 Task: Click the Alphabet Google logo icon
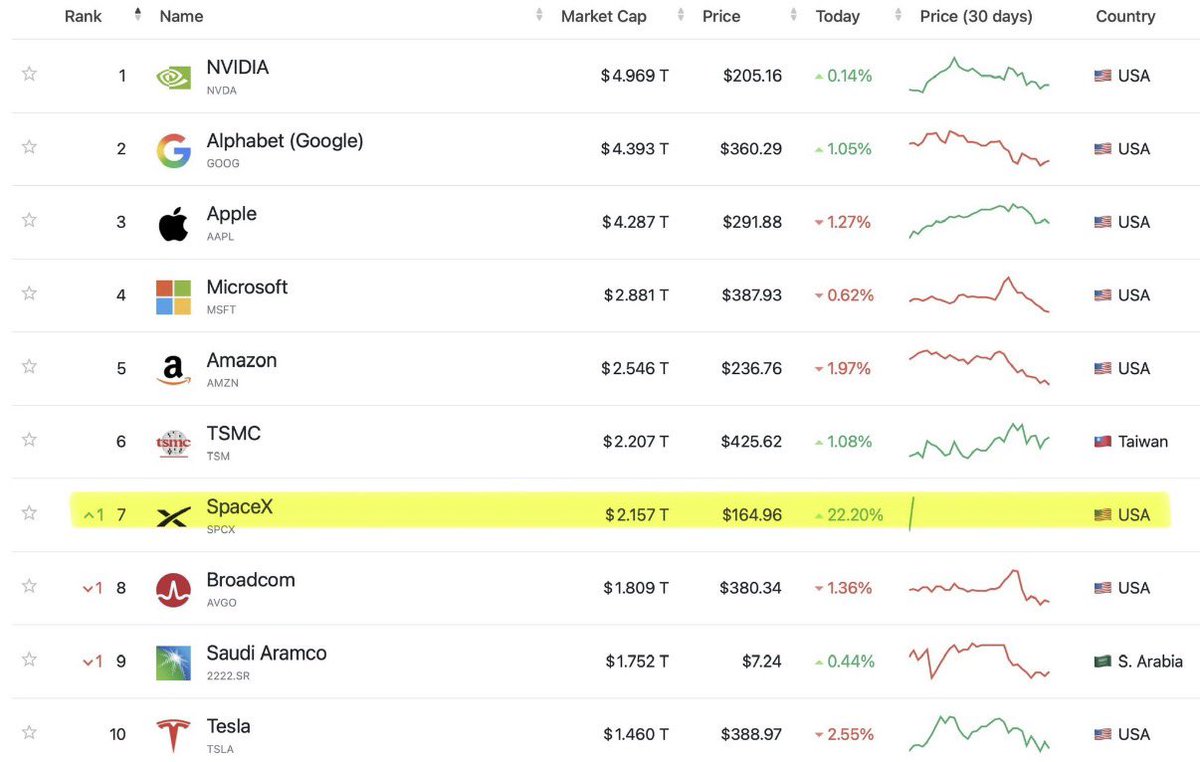point(173,150)
